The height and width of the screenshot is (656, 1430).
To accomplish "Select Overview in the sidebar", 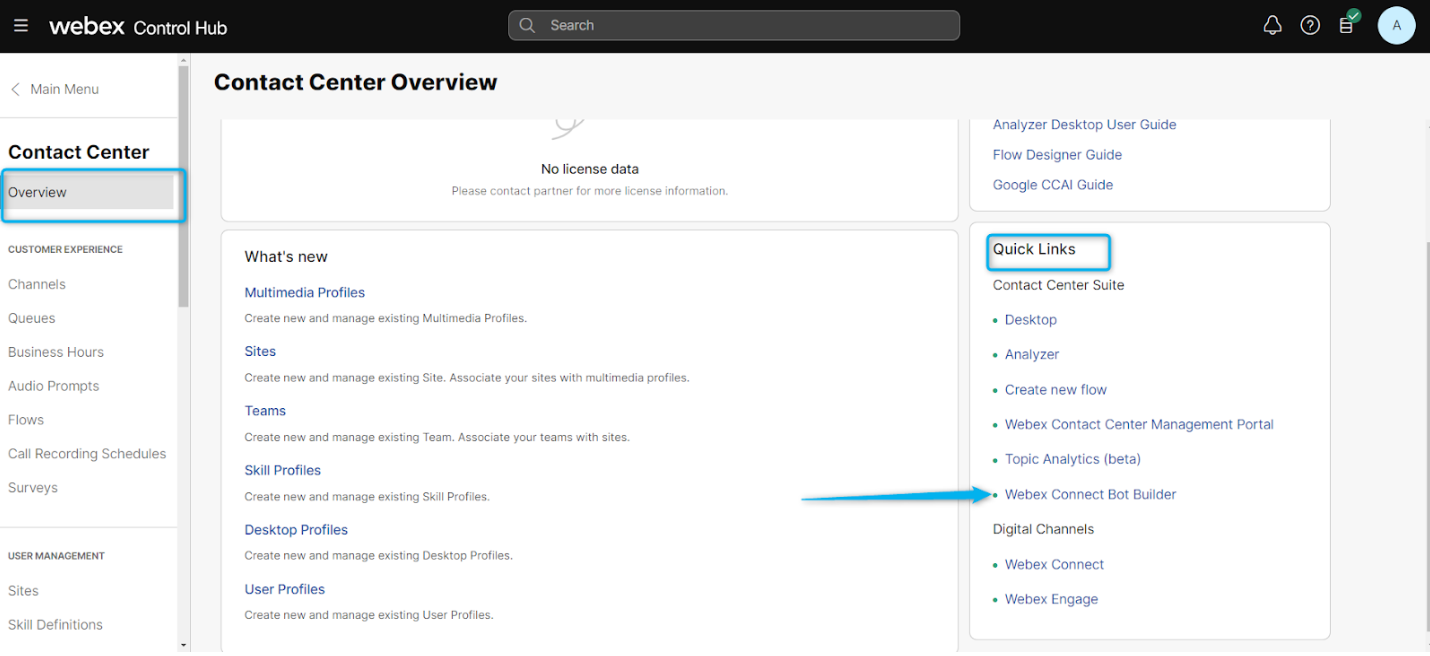I will (x=38, y=192).
